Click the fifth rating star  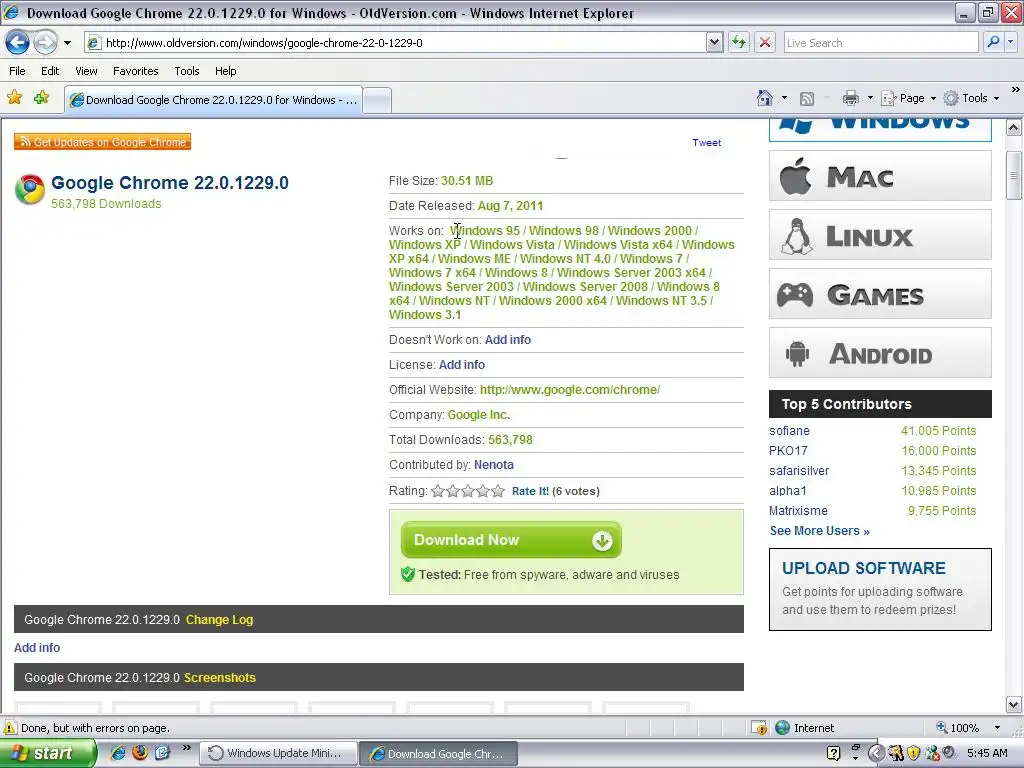pos(498,491)
